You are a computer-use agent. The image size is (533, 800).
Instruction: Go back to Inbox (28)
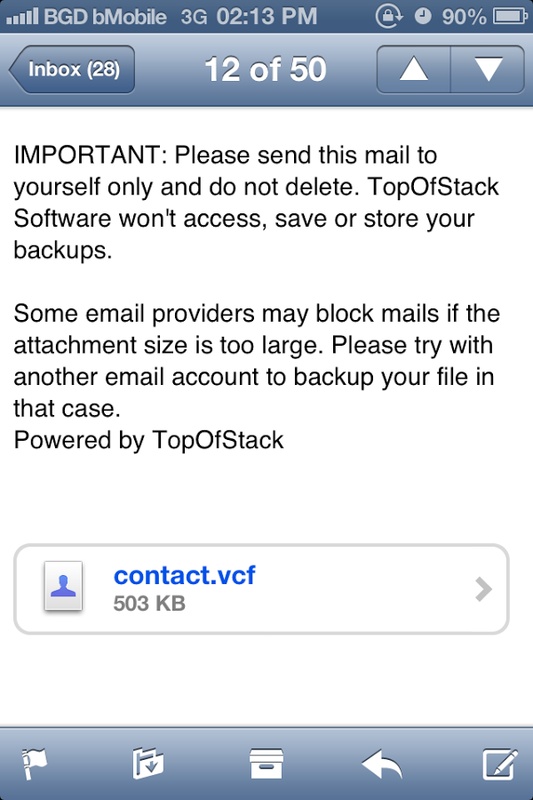coord(72,69)
